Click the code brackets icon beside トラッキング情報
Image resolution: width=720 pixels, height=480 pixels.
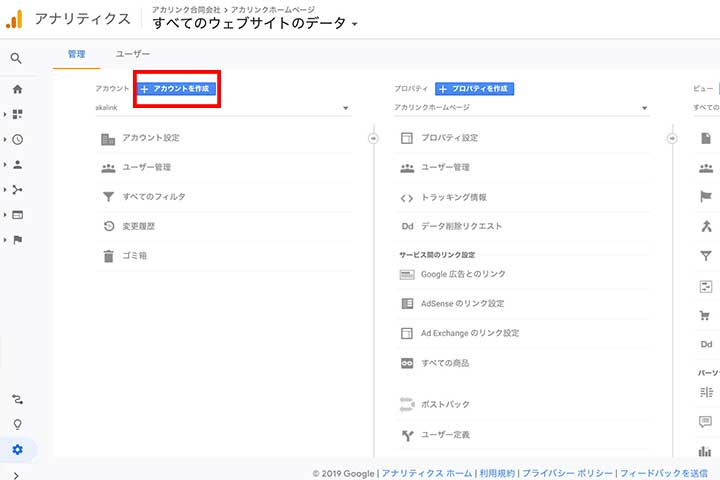[407, 198]
